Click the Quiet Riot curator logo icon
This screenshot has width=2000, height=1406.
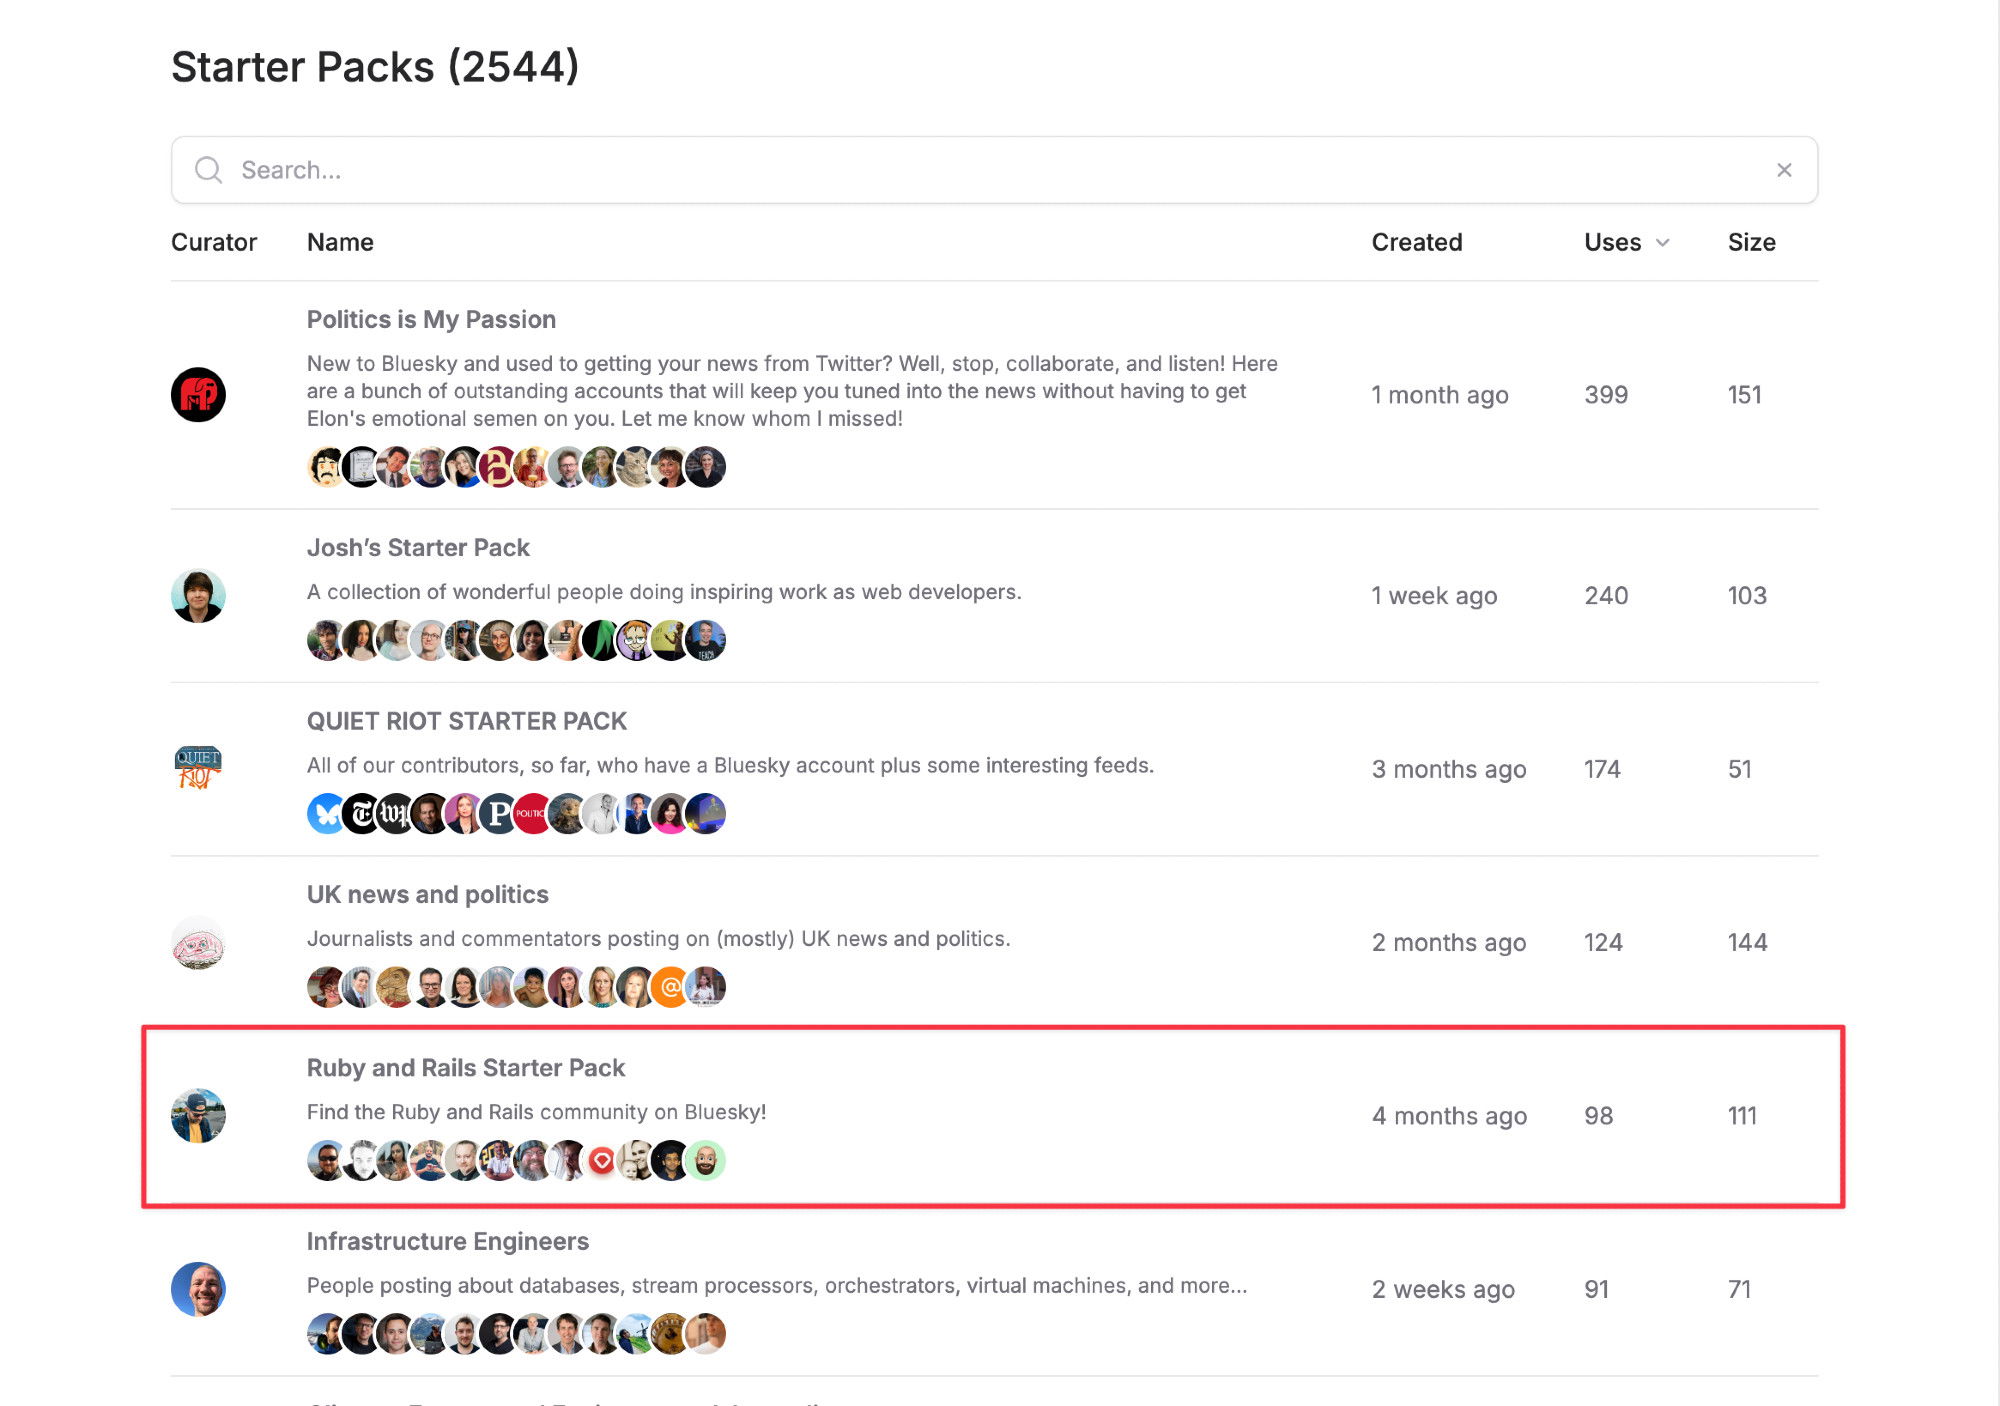pyautogui.click(x=198, y=768)
